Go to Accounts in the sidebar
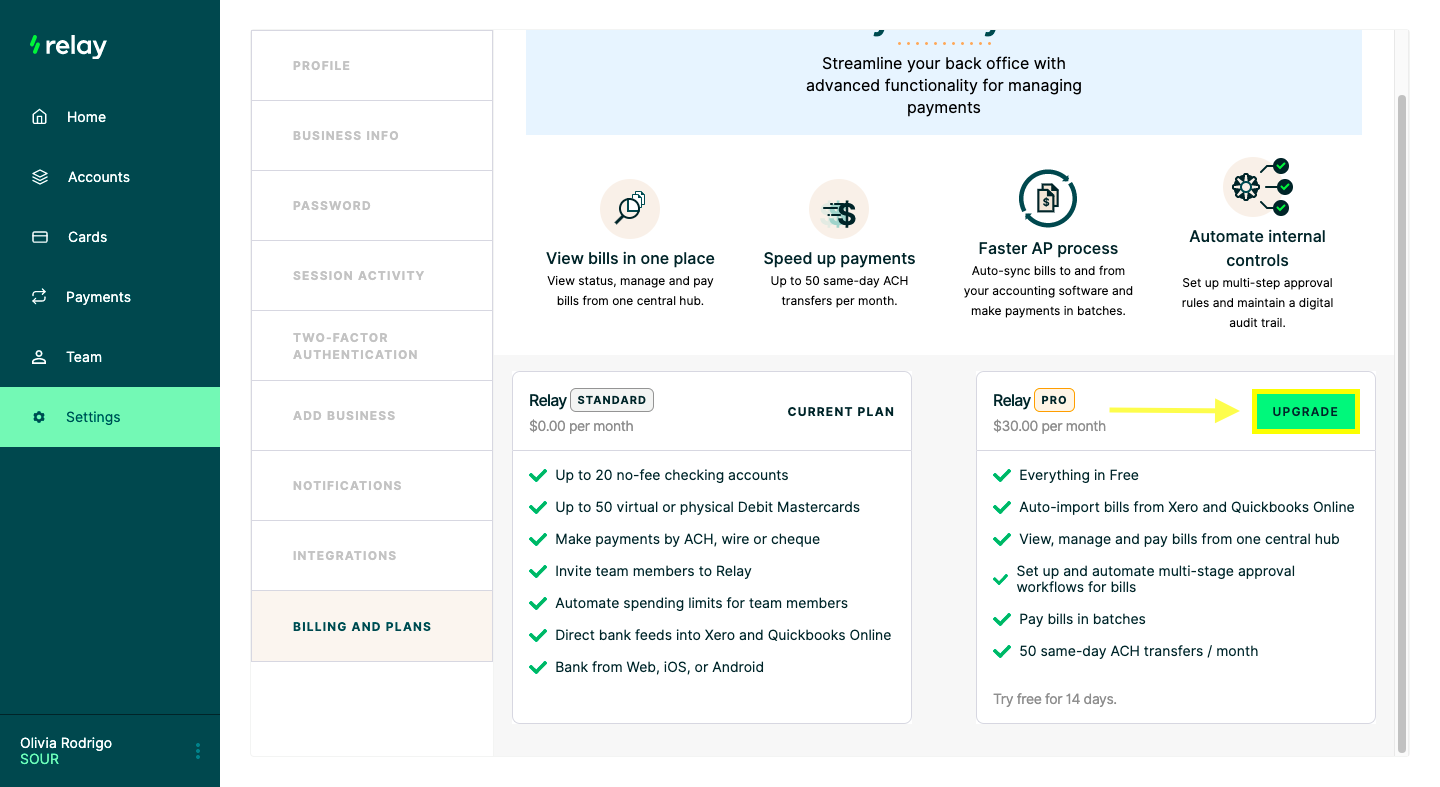 pyautogui.click(x=110, y=177)
